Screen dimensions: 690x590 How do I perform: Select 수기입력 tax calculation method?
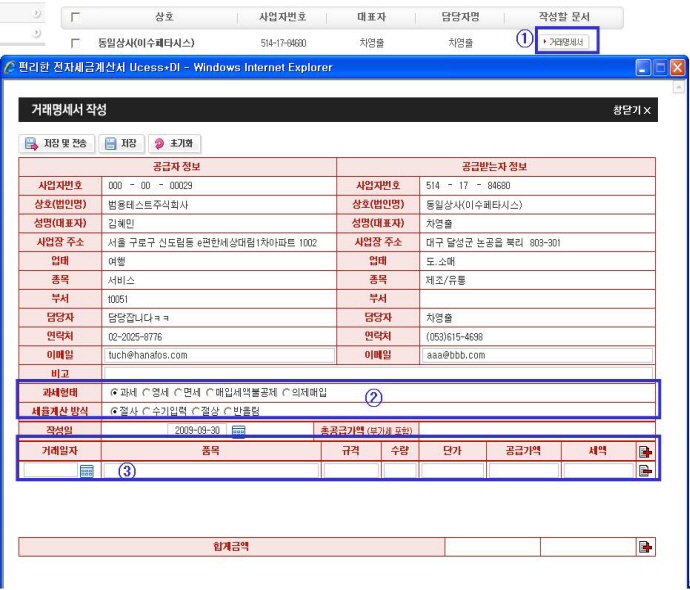[147, 411]
